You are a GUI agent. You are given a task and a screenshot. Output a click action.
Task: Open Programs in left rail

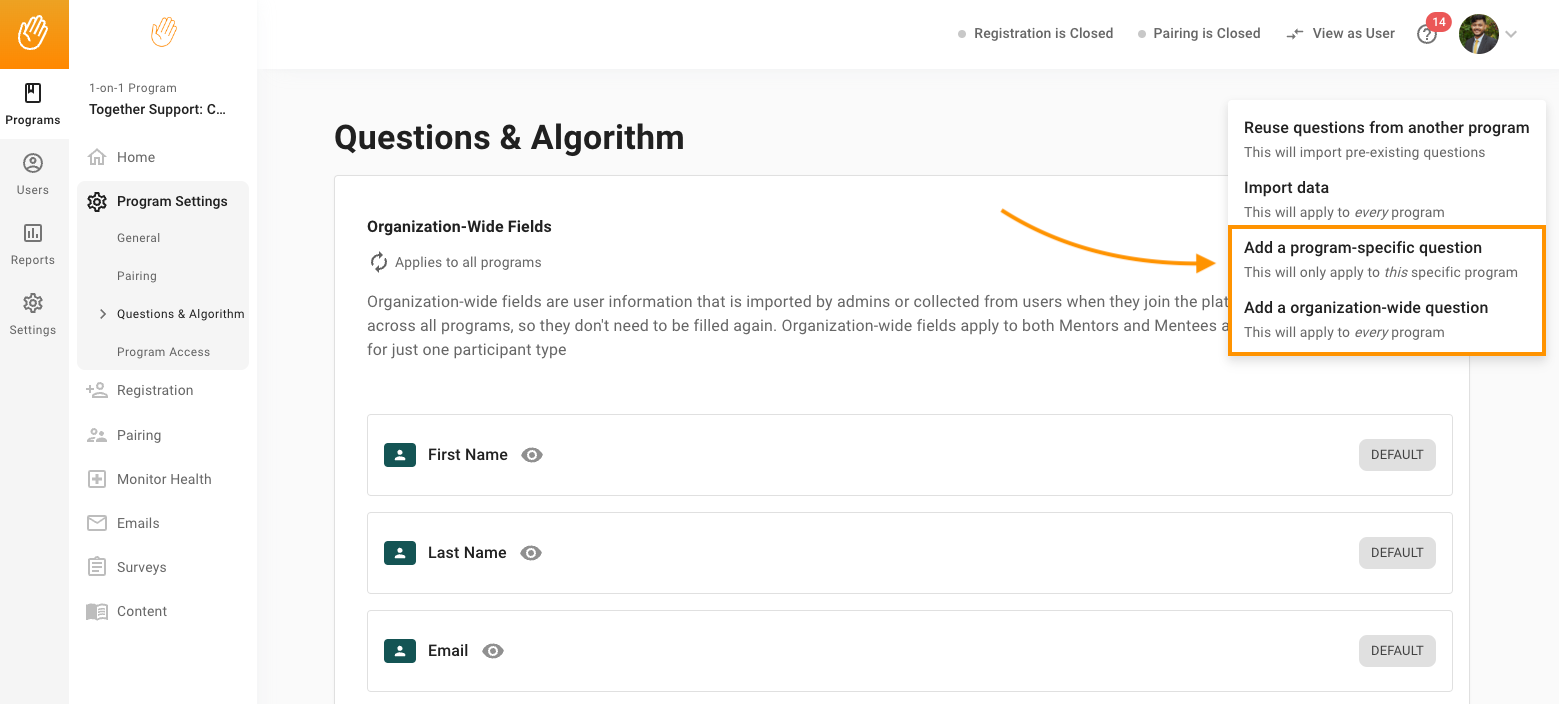[x=33, y=104]
